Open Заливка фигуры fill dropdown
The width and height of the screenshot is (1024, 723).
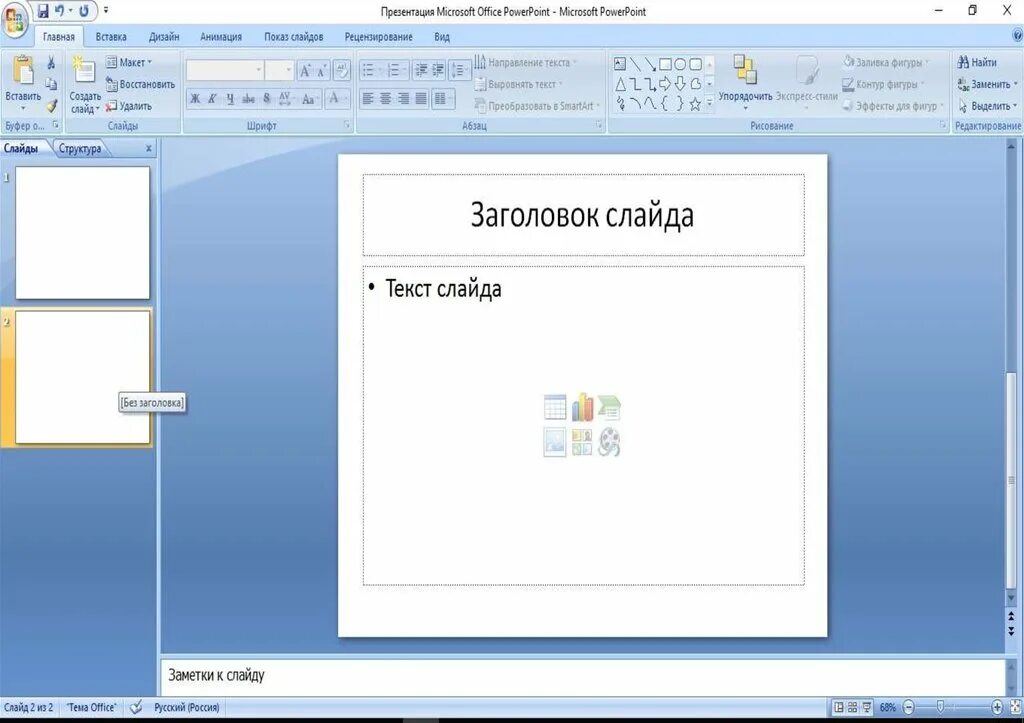pos(886,63)
